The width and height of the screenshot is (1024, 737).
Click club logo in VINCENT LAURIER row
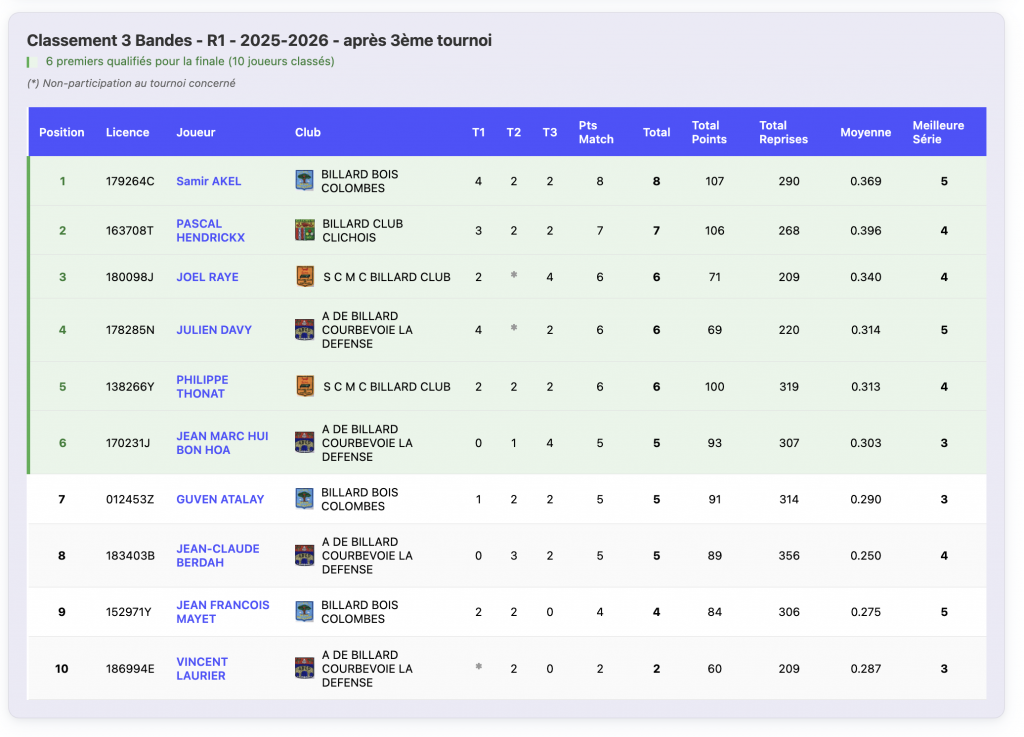click(x=305, y=669)
